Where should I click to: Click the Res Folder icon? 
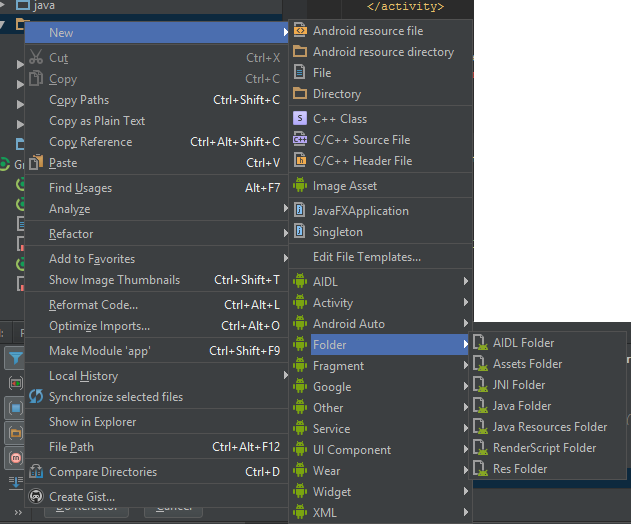coord(480,468)
